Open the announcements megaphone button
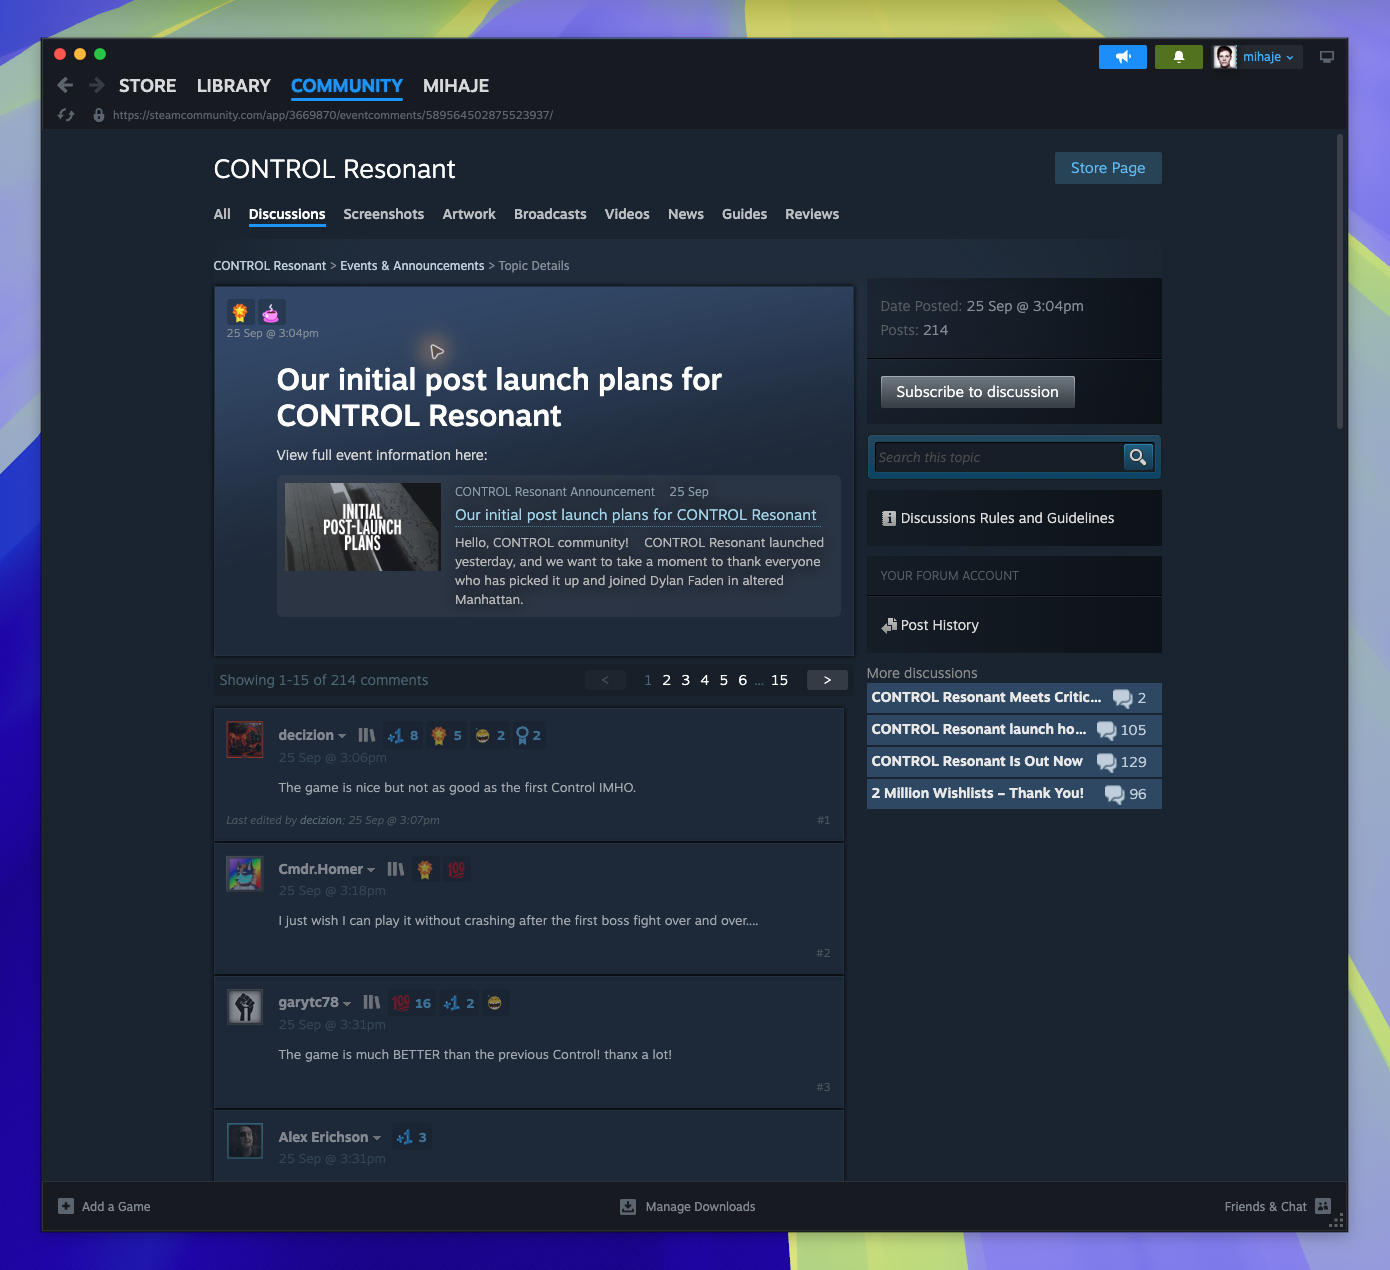 tap(1123, 57)
